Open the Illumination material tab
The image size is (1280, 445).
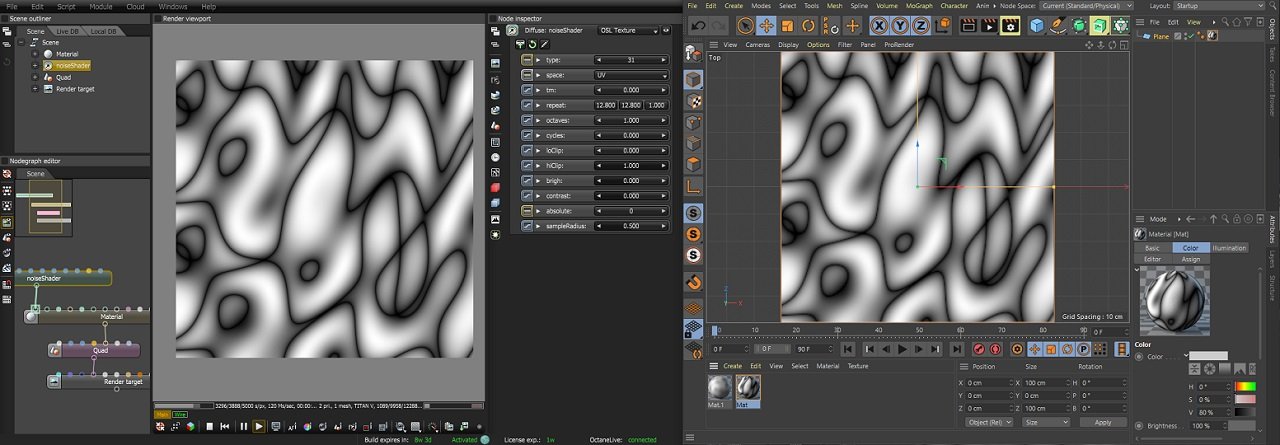point(1229,248)
